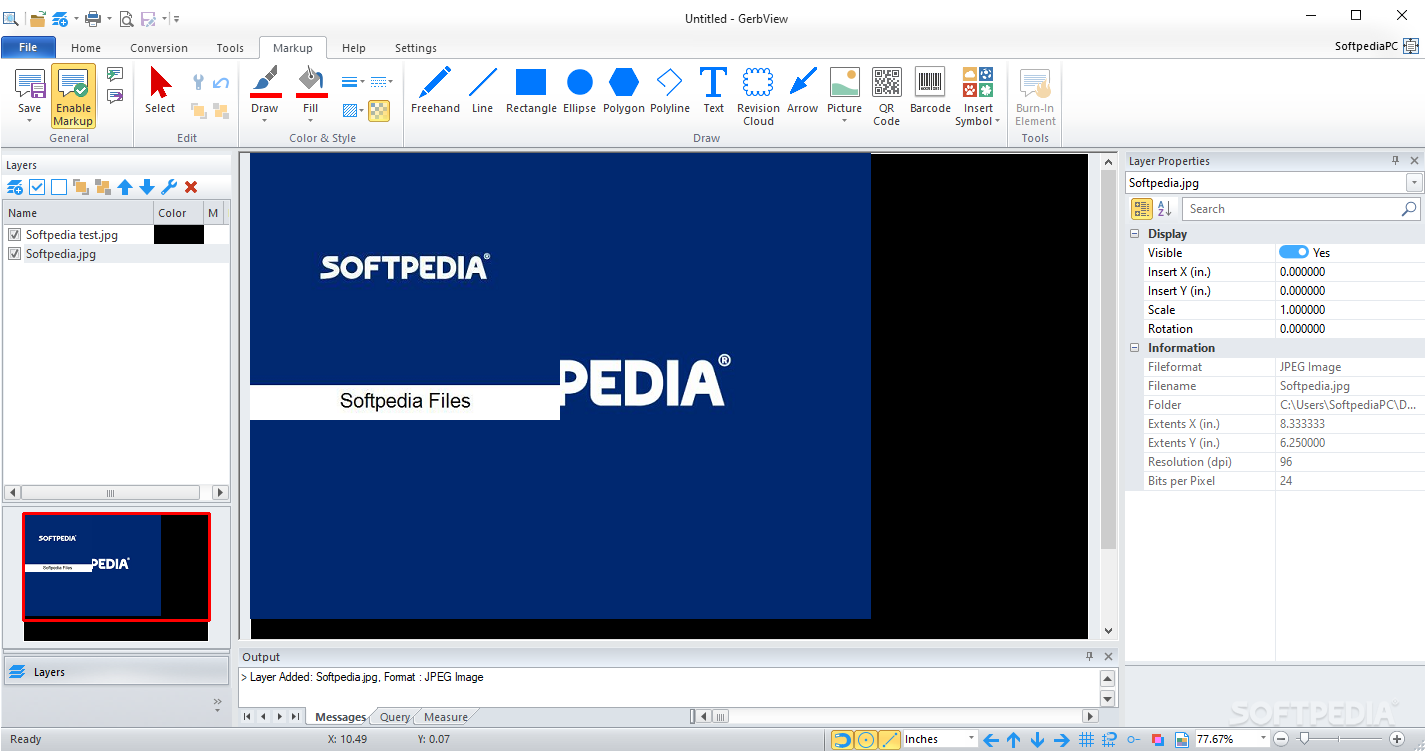The width and height of the screenshot is (1426, 752).
Task: Delete layer with the red X icon
Action: (x=191, y=187)
